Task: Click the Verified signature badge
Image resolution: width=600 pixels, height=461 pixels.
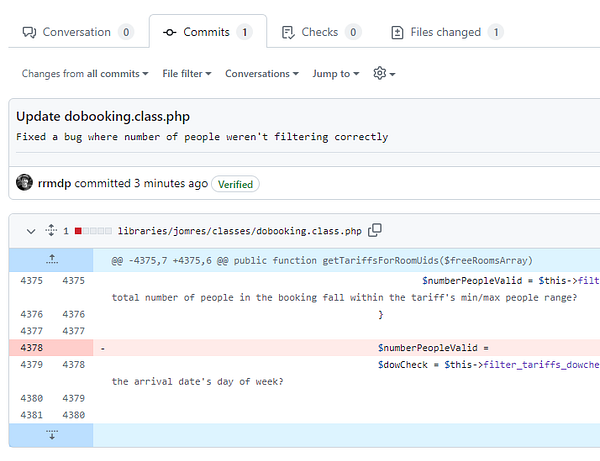Action: [x=235, y=184]
